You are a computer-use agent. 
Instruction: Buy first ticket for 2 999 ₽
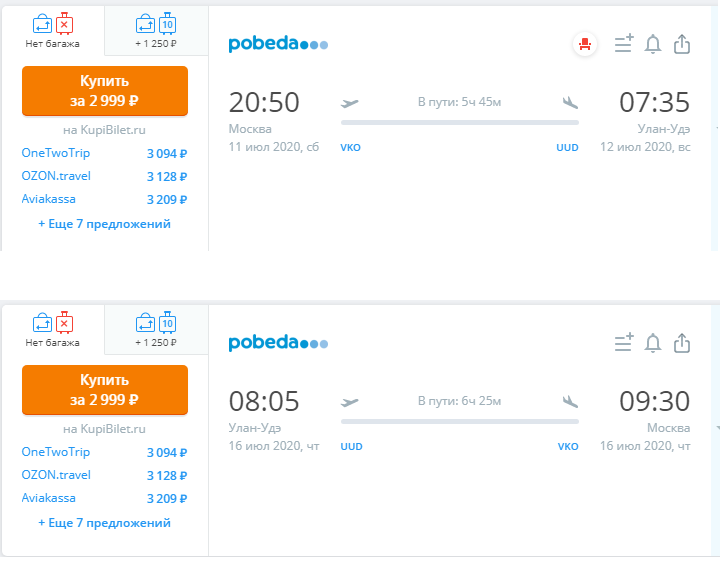[105, 91]
